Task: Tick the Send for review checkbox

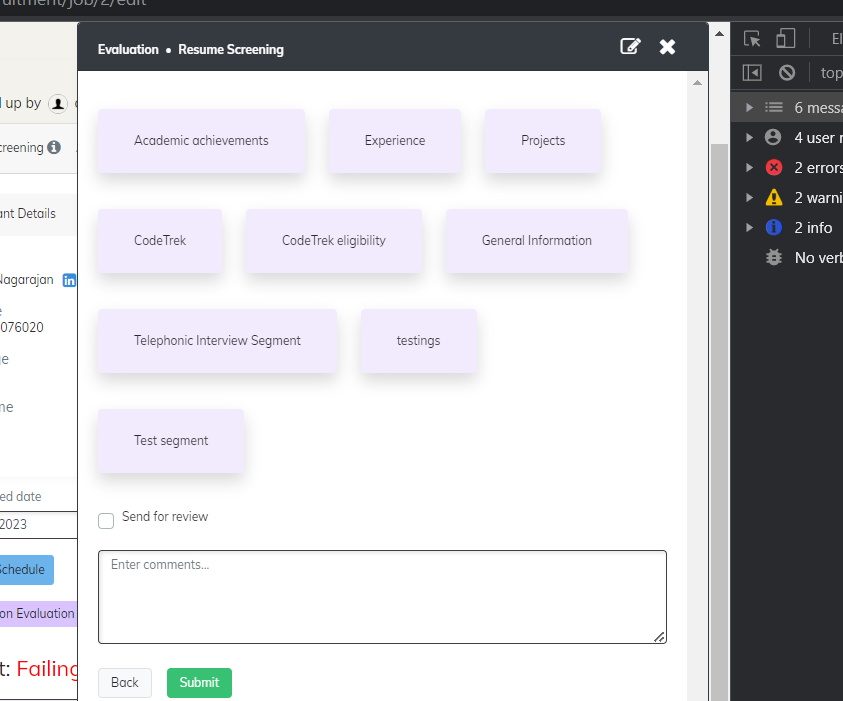Action: pos(106,520)
